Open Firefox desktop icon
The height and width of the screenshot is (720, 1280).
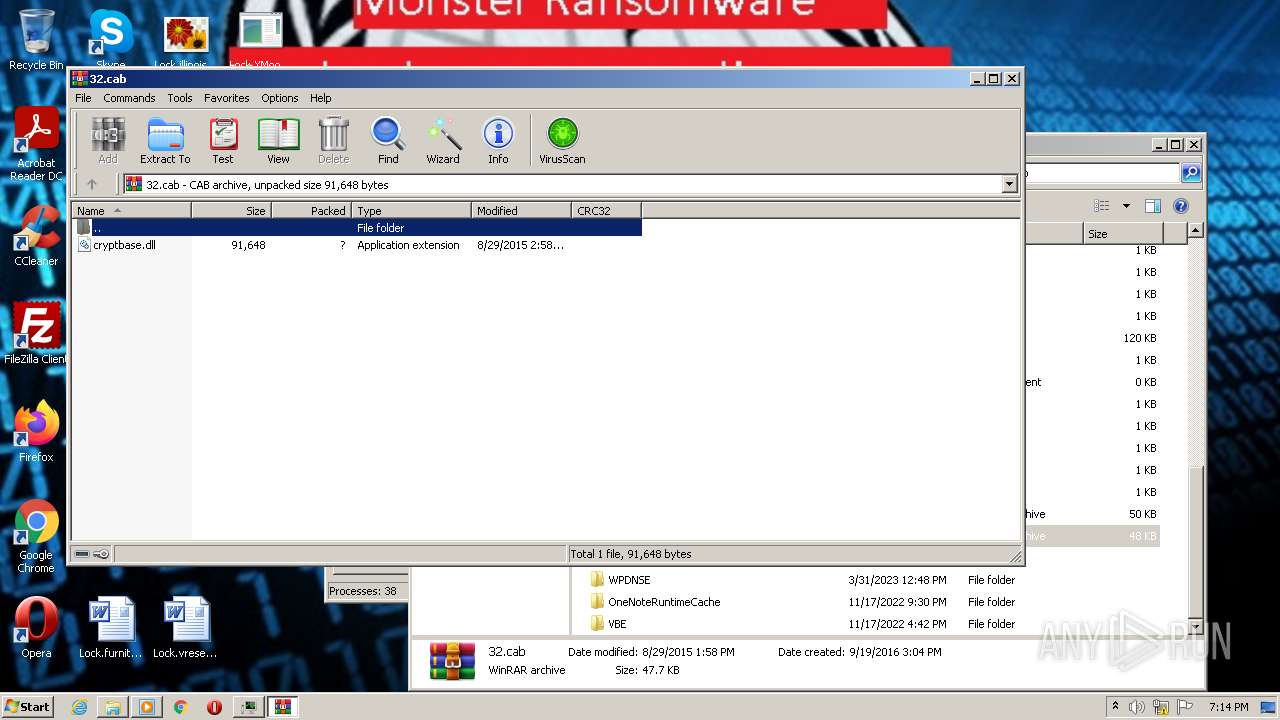pyautogui.click(x=36, y=432)
